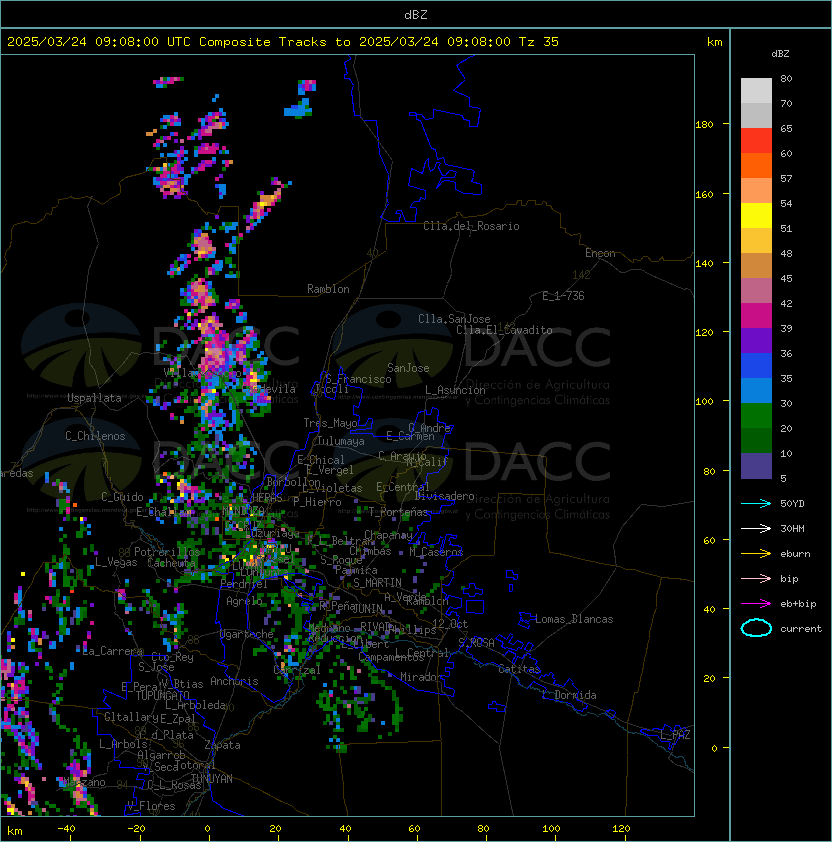
Task: Select the 'Tulumaya' map label
Action: [x=341, y=441]
